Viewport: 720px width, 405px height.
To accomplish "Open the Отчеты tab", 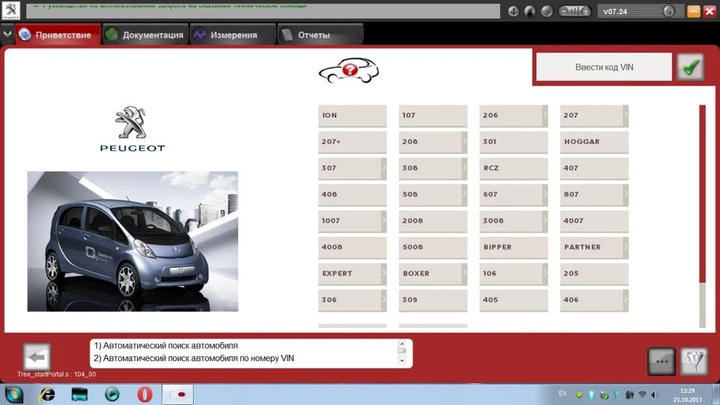I will coord(320,34).
